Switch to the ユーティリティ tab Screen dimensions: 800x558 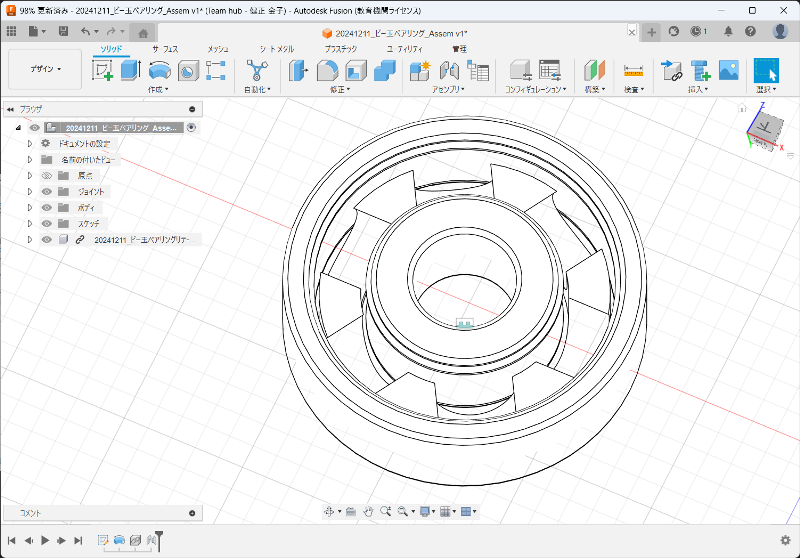(404, 49)
